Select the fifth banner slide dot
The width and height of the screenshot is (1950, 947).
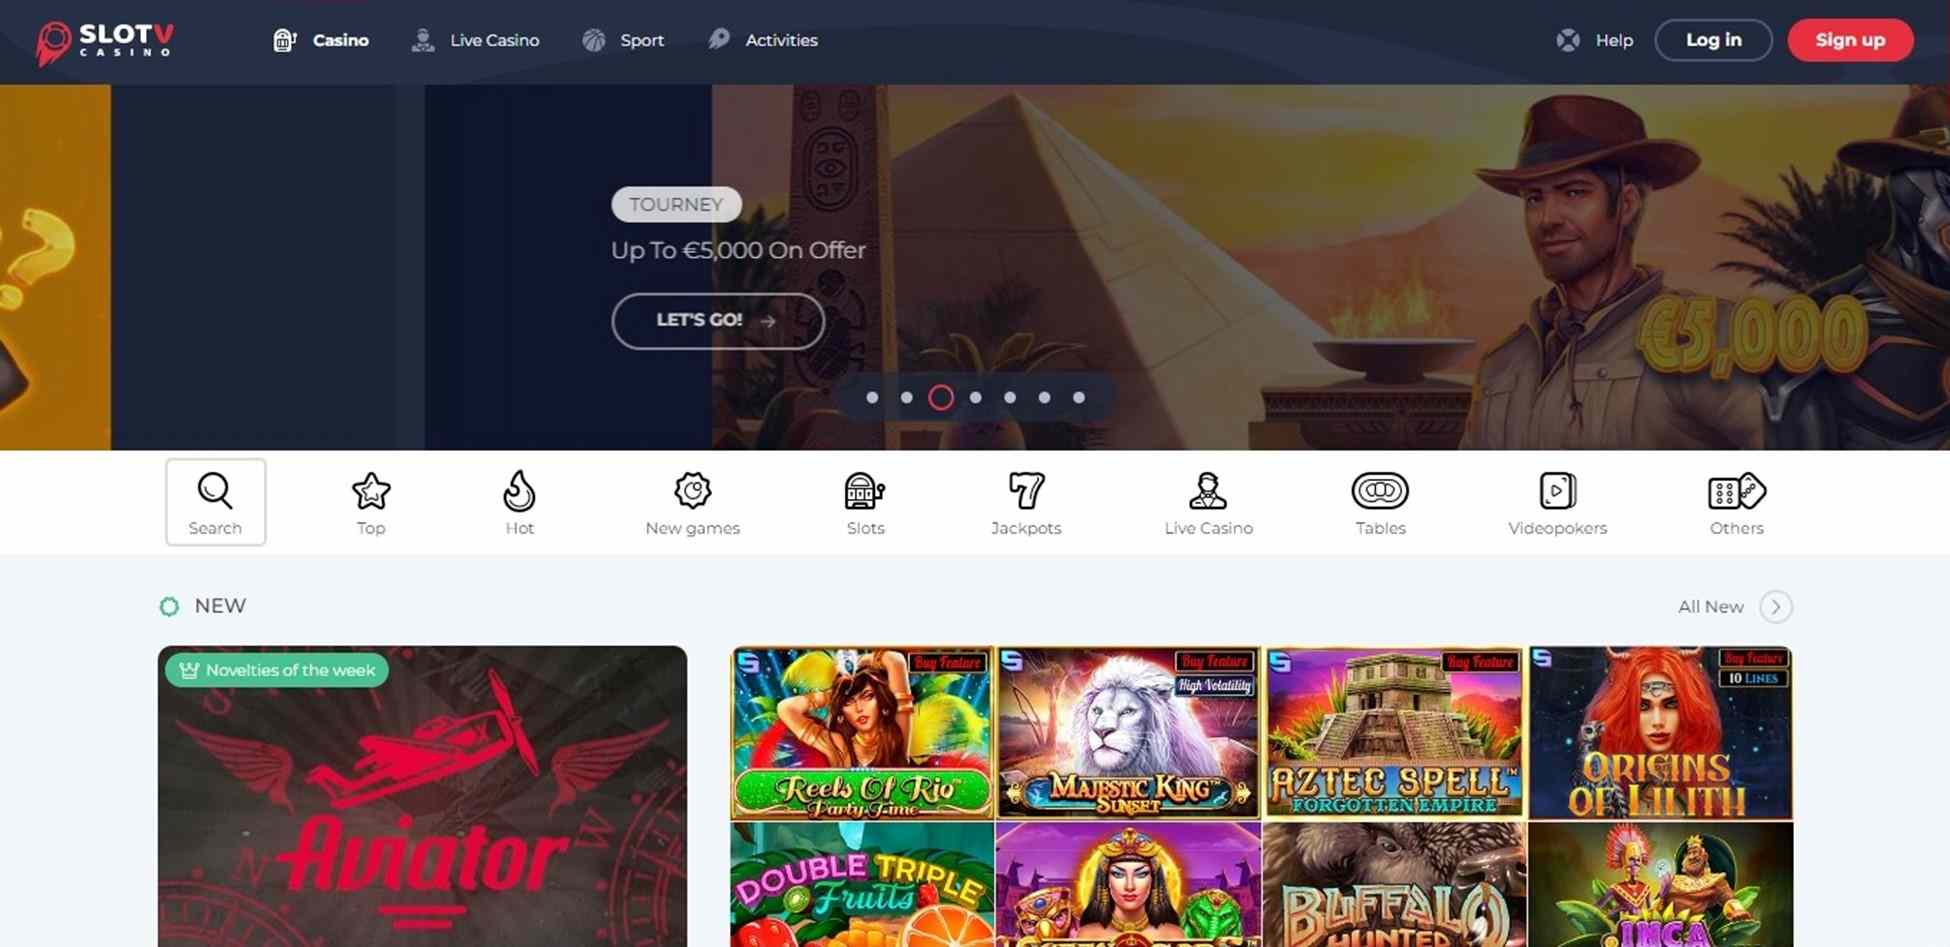pos(1010,397)
